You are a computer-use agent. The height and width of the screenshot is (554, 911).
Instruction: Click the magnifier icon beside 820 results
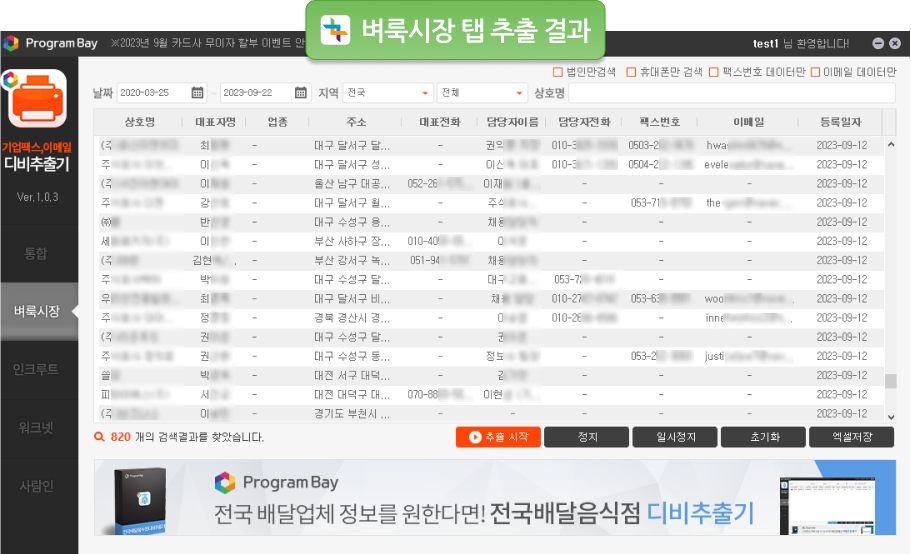point(99,437)
